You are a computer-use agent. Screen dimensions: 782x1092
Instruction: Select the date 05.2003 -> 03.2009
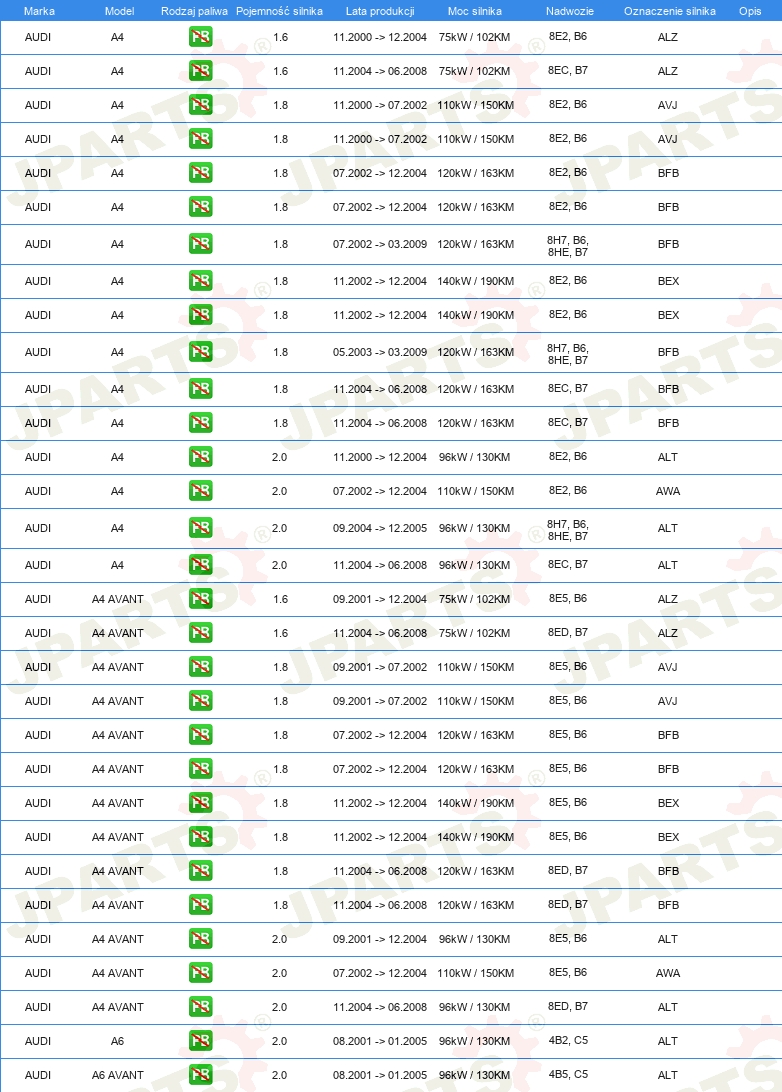[x=380, y=352]
